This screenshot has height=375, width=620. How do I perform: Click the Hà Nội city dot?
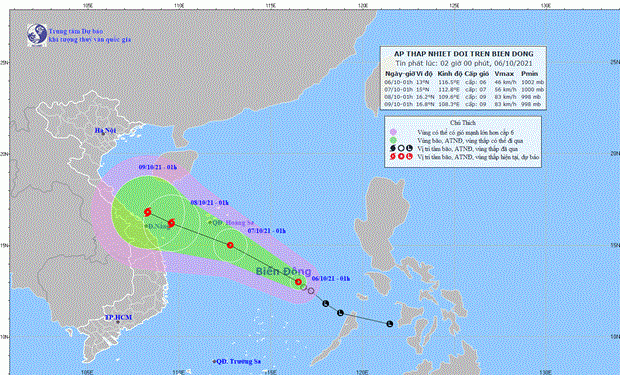click(x=103, y=134)
